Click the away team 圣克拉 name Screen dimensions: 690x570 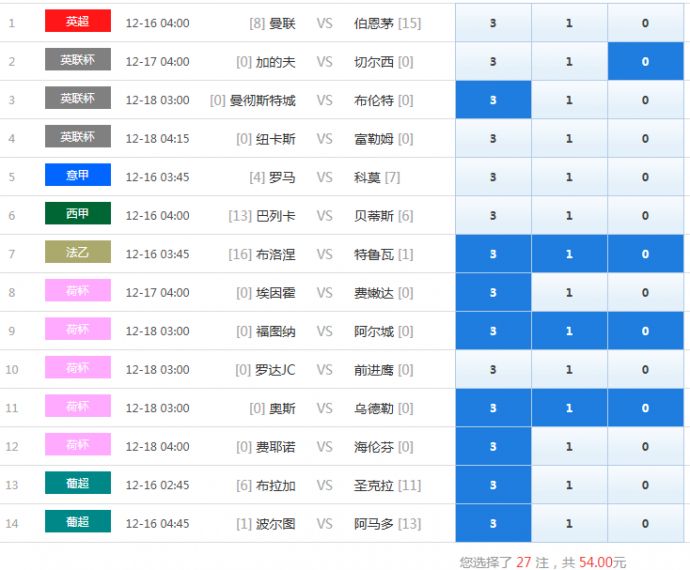[x=374, y=485]
